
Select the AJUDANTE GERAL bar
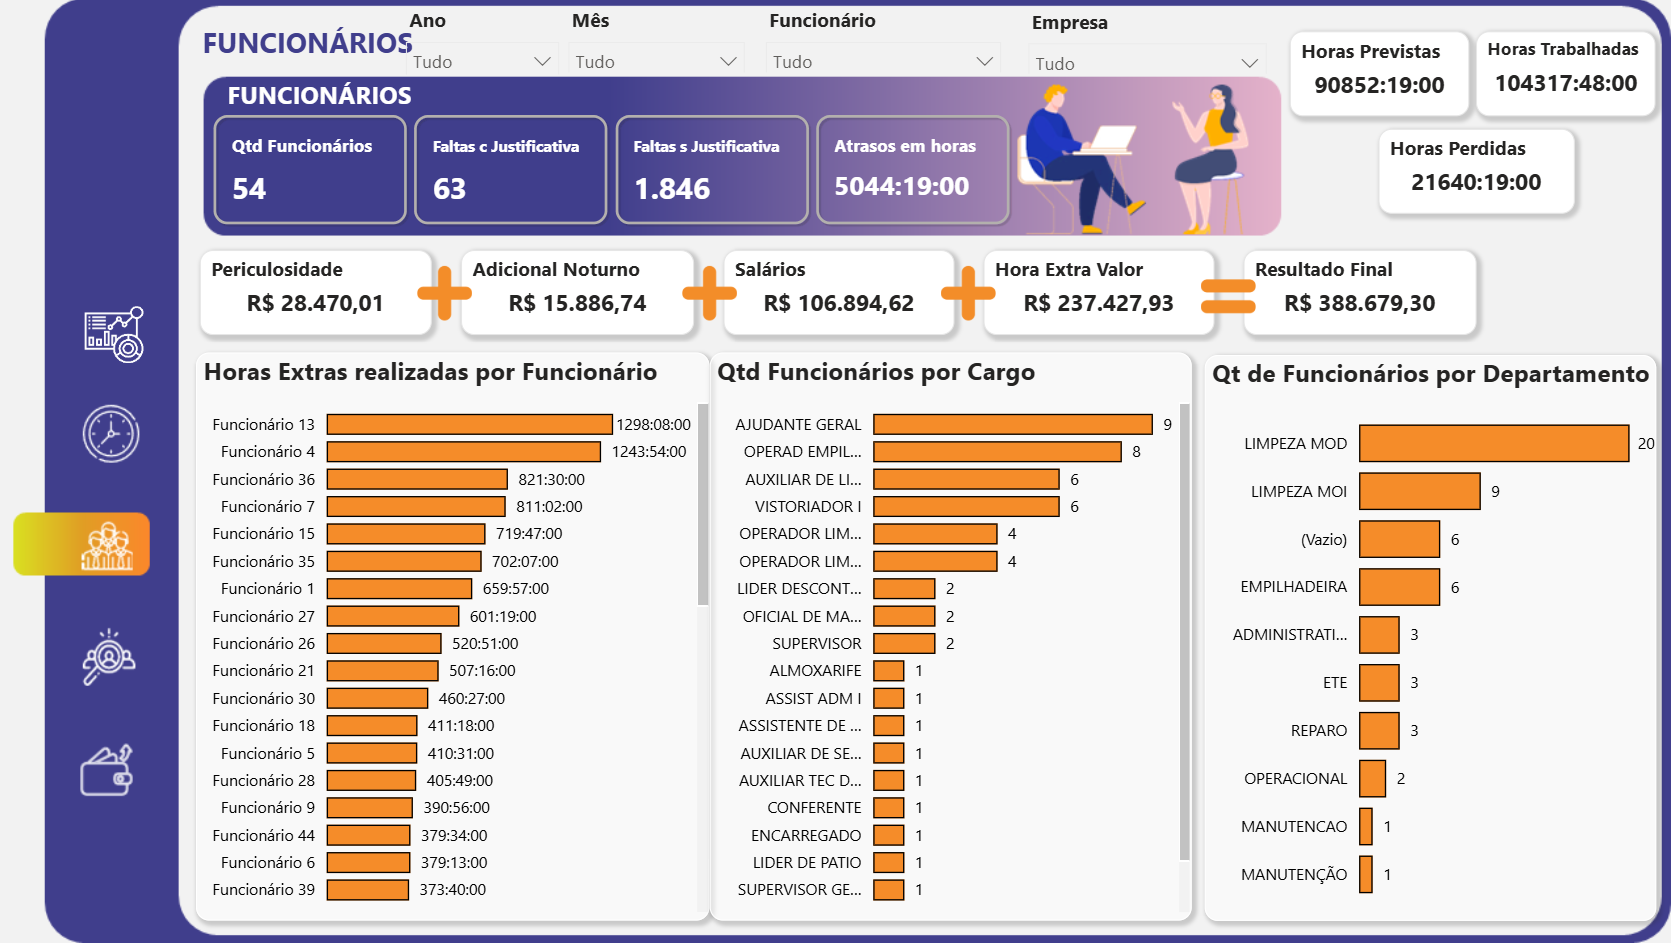(x=1012, y=425)
